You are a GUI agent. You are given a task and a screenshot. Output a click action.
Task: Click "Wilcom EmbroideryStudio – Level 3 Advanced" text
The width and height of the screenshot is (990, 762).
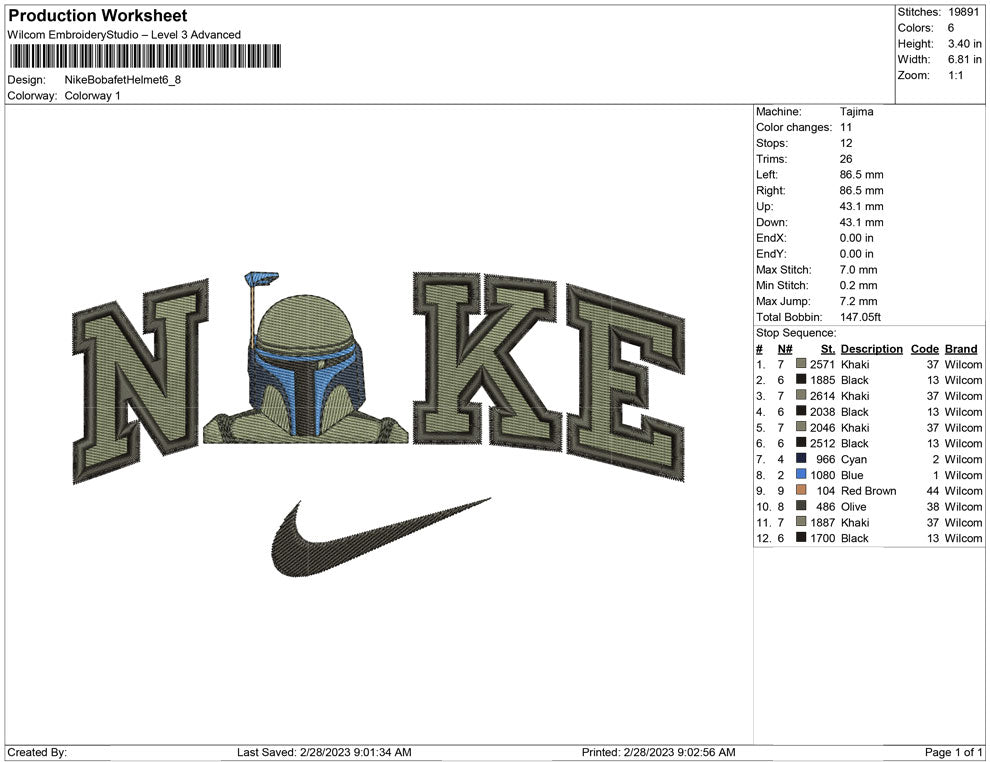124,35
